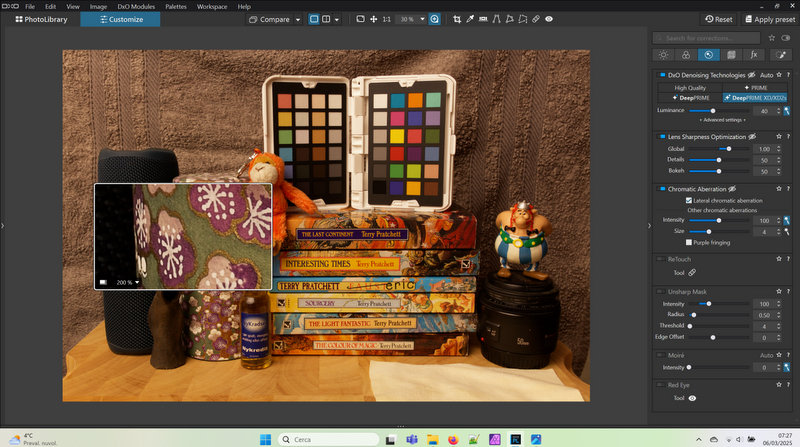Open the ReTouch bandage tool in toolbar

point(536,19)
